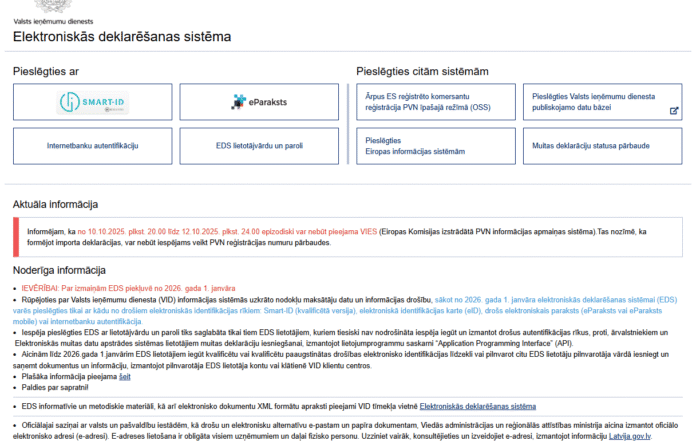Open Muitas deklarāciju statusa pārbaude
Image resolution: width=700 pixels, height=441 pixels.
(602, 146)
